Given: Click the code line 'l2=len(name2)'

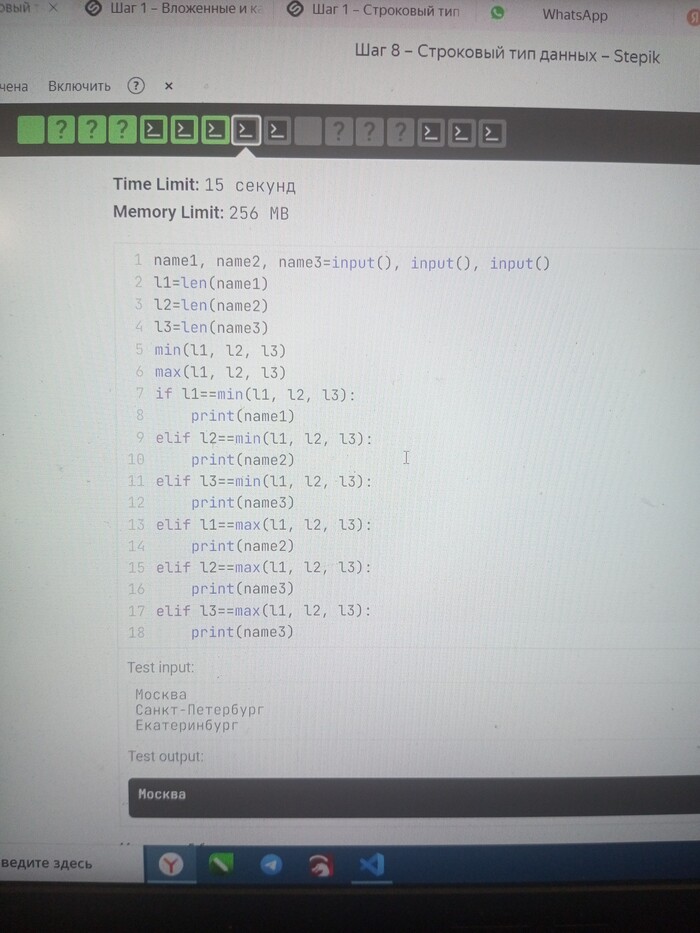Looking at the screenshot, I should pos(211,305).
